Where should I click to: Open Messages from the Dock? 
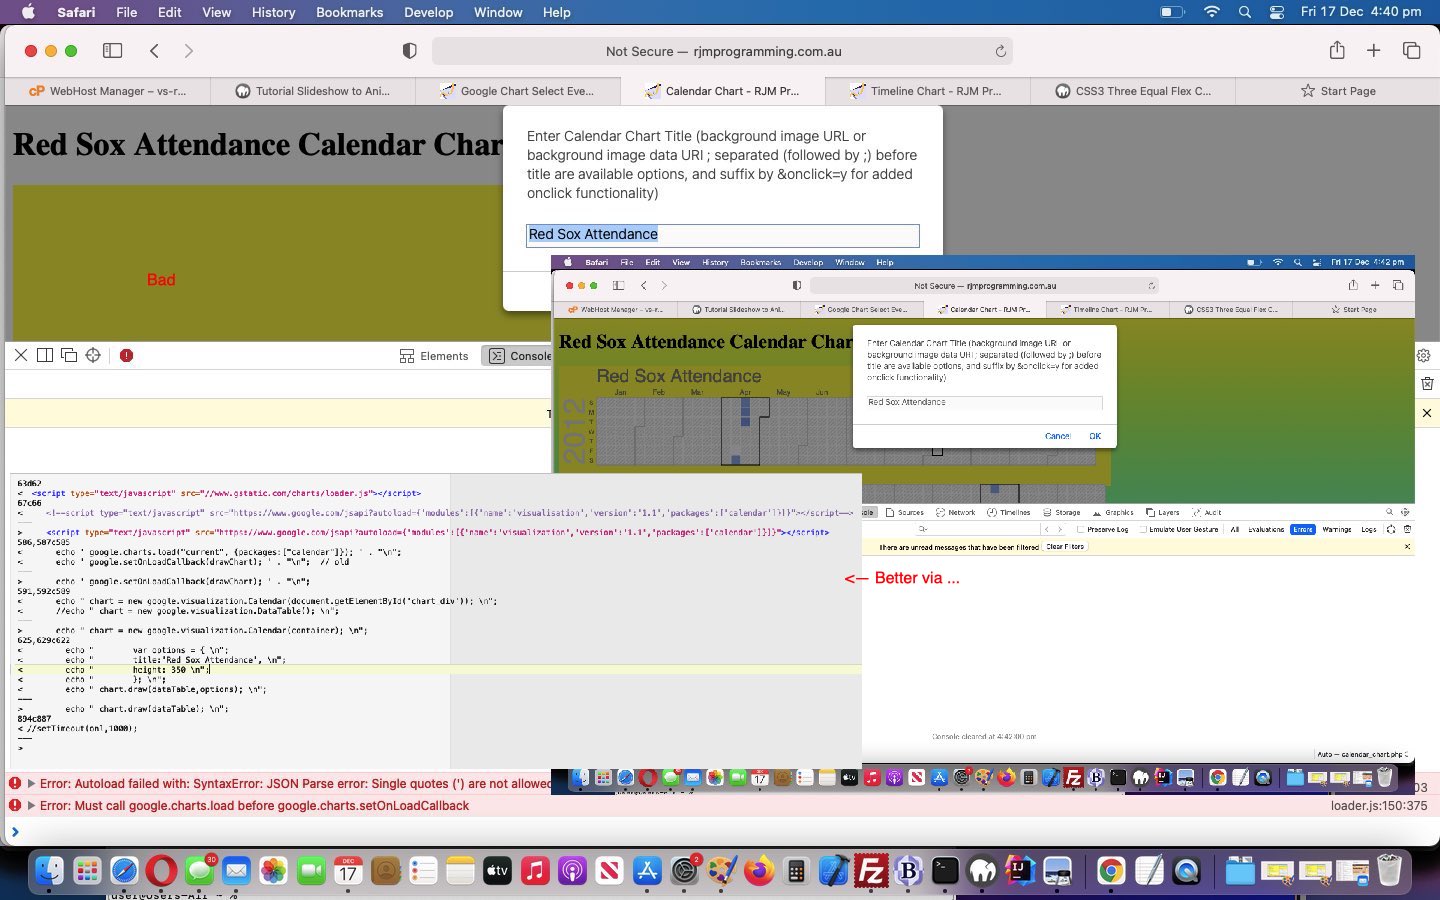tap(199, 871)
